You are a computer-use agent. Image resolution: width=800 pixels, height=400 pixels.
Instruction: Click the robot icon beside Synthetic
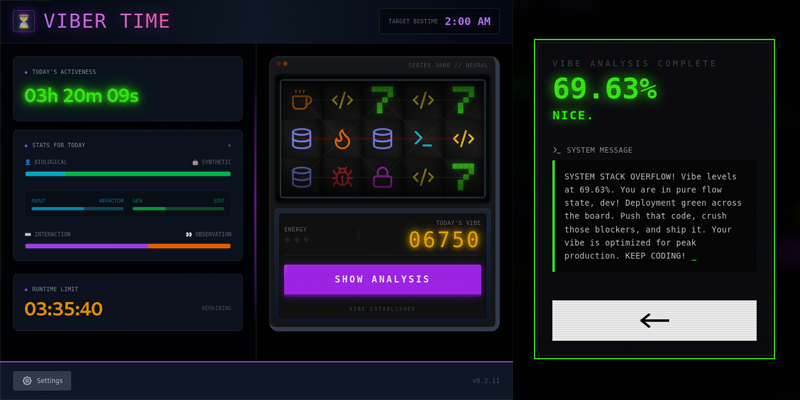click(195, 162)
